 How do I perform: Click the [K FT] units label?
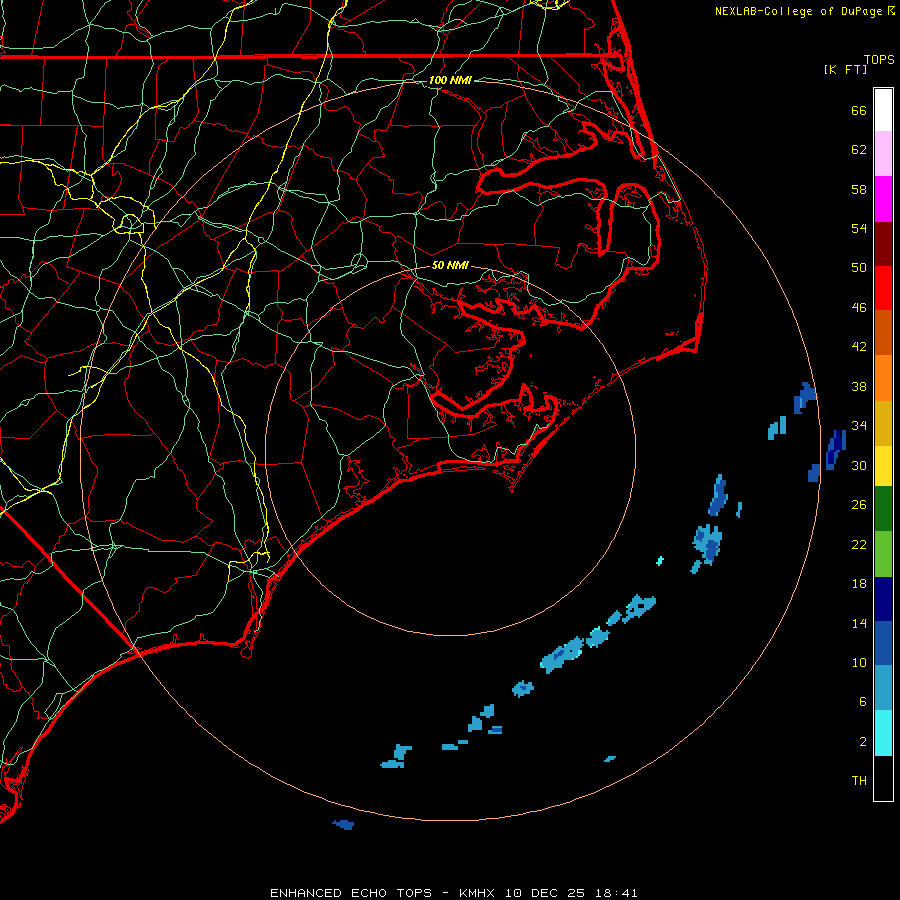pyautogui.click(x=845, y=69)
